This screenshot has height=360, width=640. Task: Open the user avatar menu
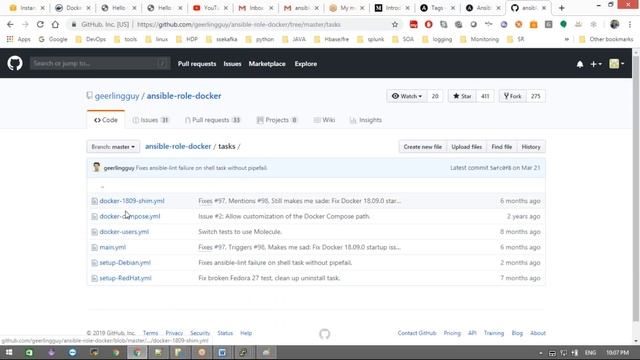[x=616, y=64]
